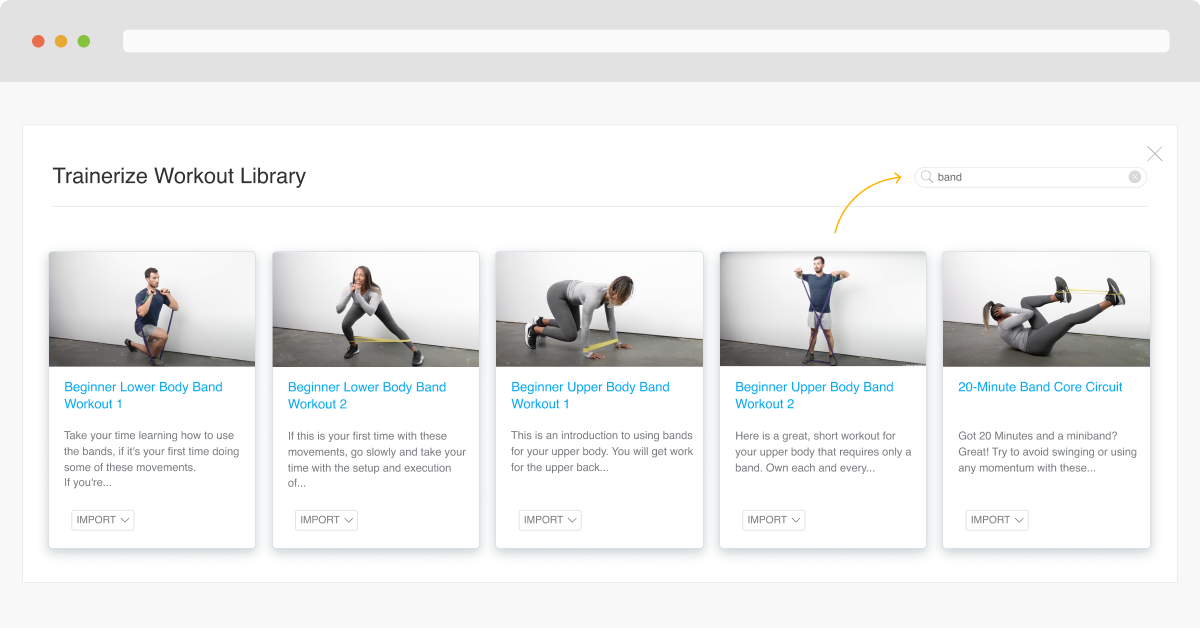Expand Import dropdown for 20-Minute Band Core Circuit
The height and width of the screenshot is (628, 1200).
996,520
